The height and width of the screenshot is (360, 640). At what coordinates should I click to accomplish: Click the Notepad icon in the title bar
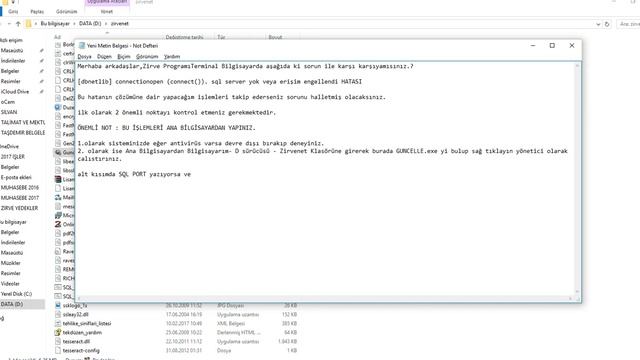(x=82, y=45)
